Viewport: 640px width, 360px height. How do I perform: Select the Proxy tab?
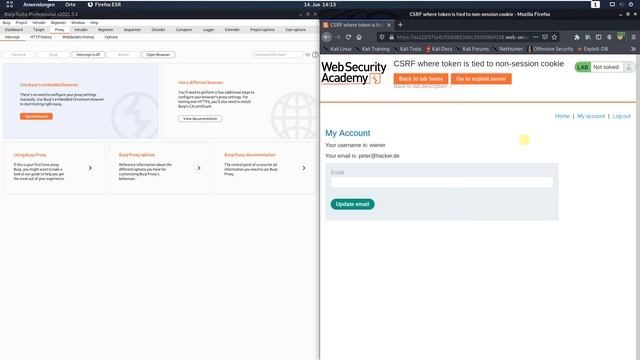(60, 30)
